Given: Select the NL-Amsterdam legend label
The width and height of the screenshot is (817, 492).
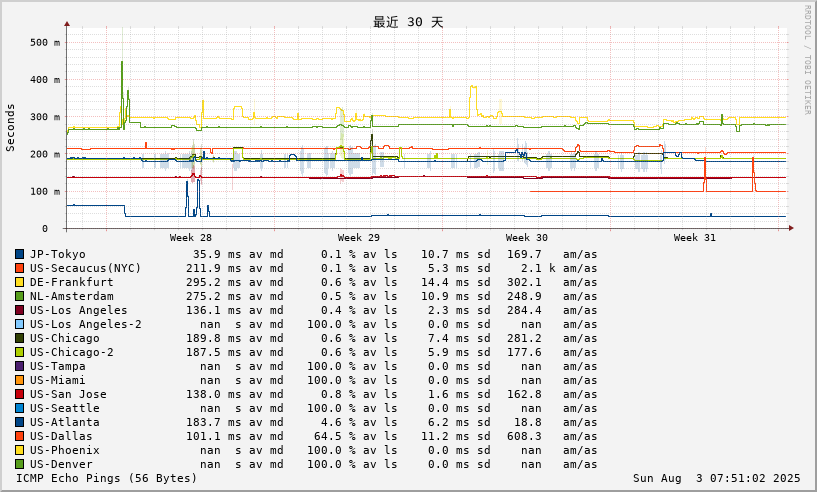Looking at the screenshot, I should coord(71,297).
